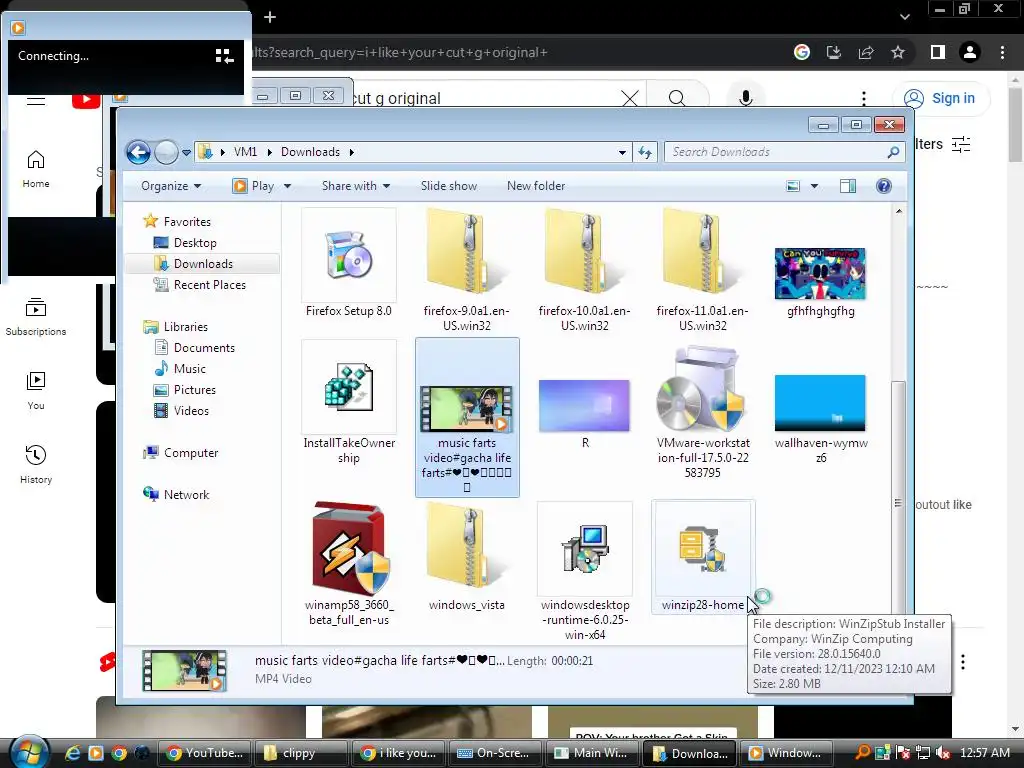The image size is (1024, 768).
Task: Toggle Chrome side panel
Action: click(938, 52)
